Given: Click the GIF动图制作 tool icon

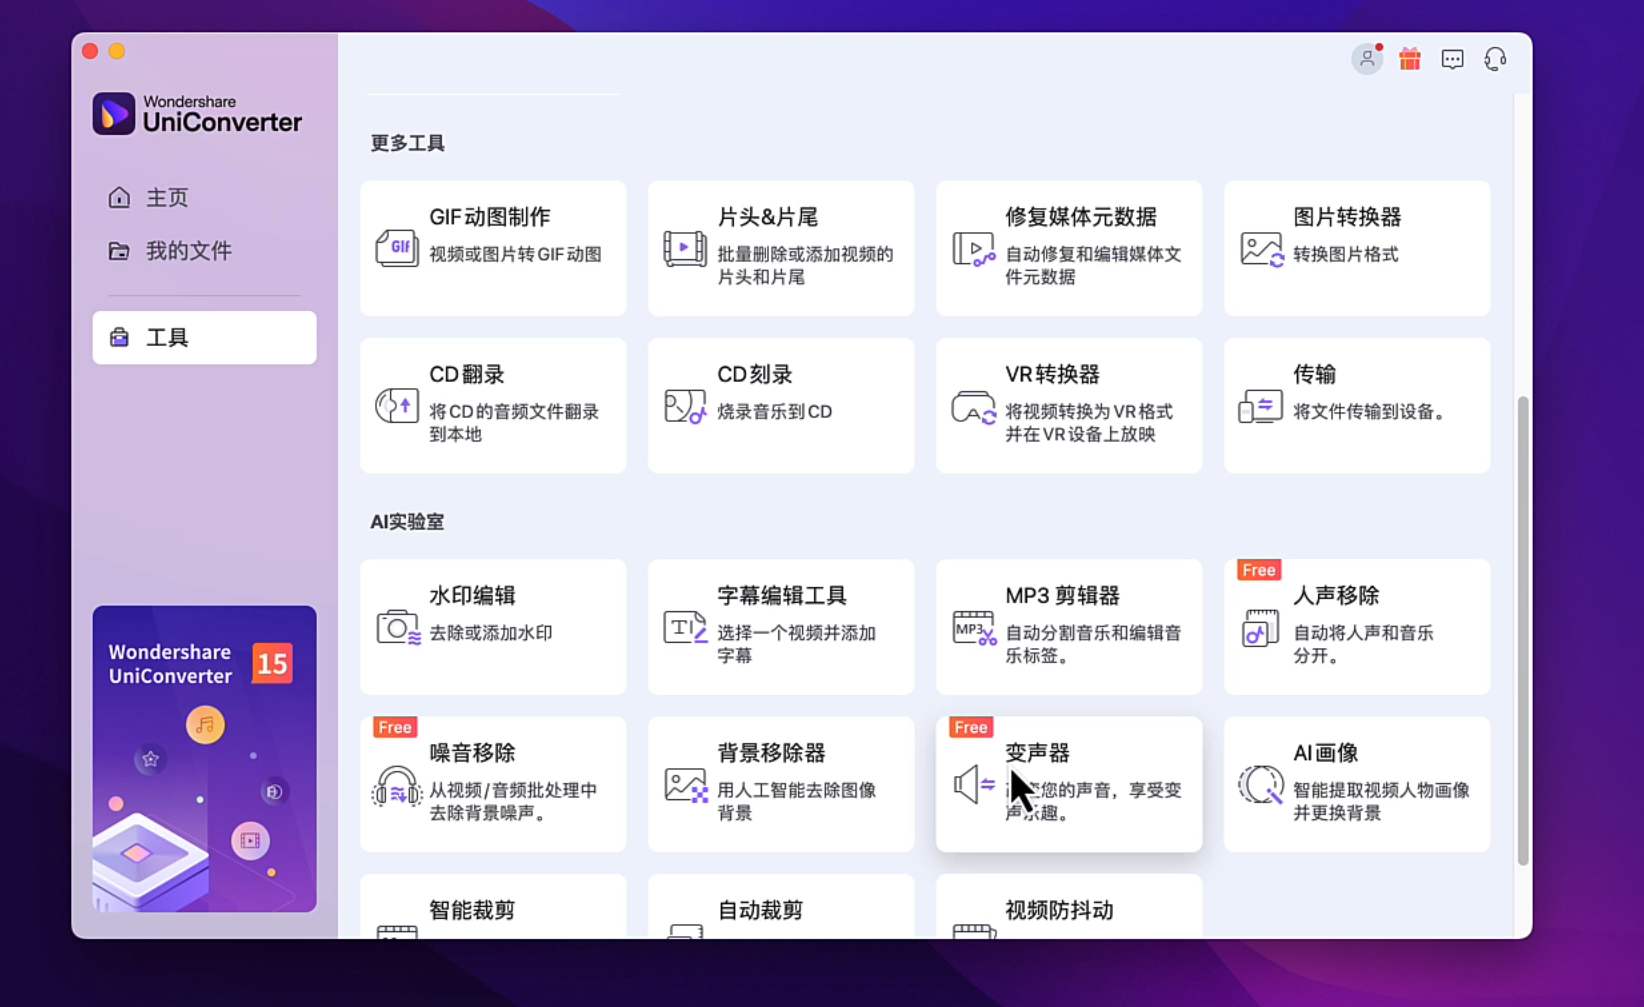Looking at the screenshot, I should (396, 247).
